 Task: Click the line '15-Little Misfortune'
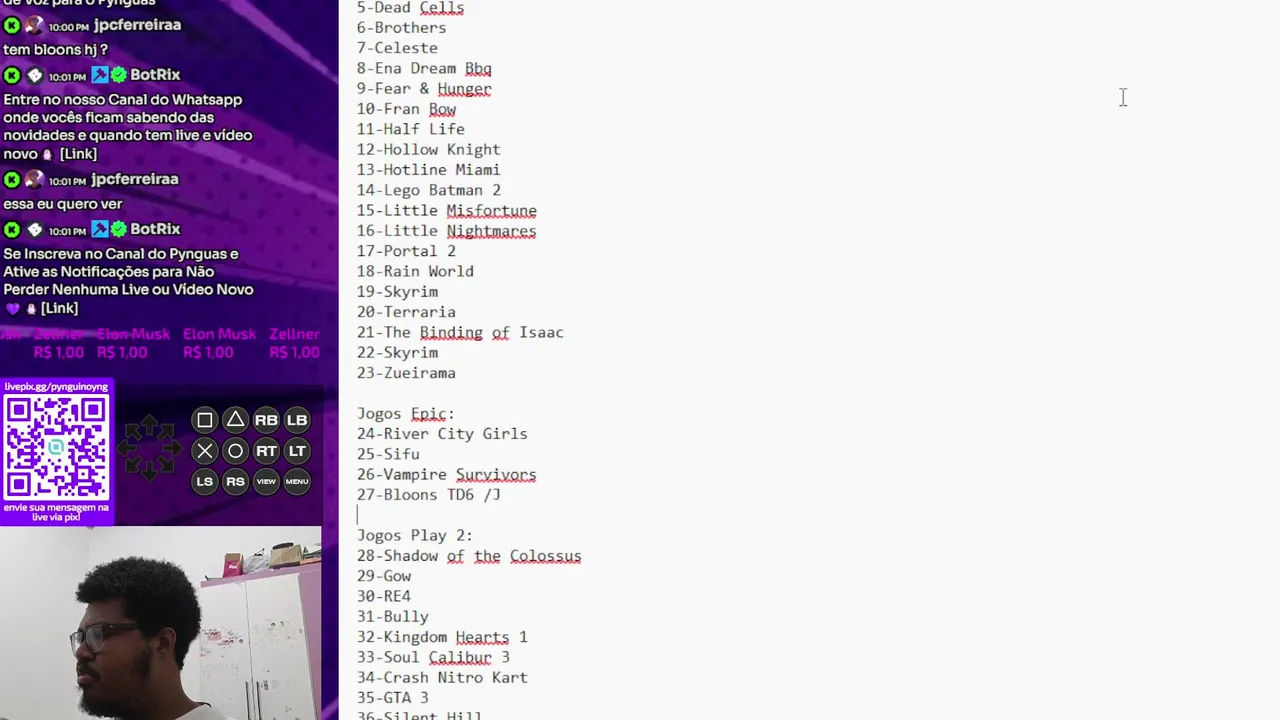(446, 210)
